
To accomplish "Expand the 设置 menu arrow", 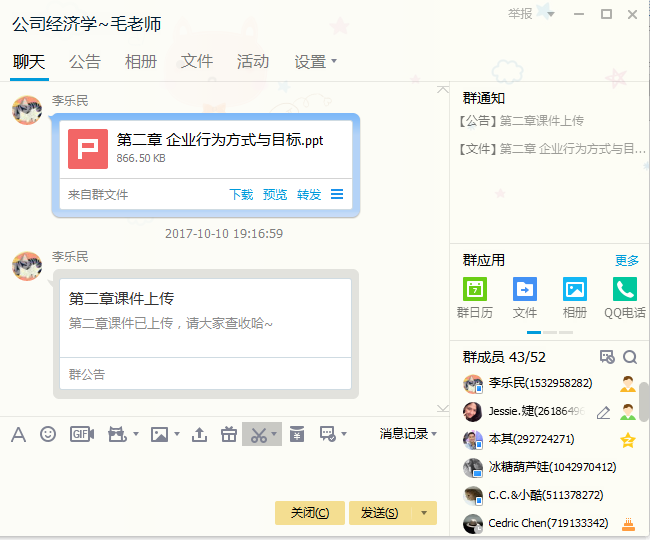I will pos(334,61).
